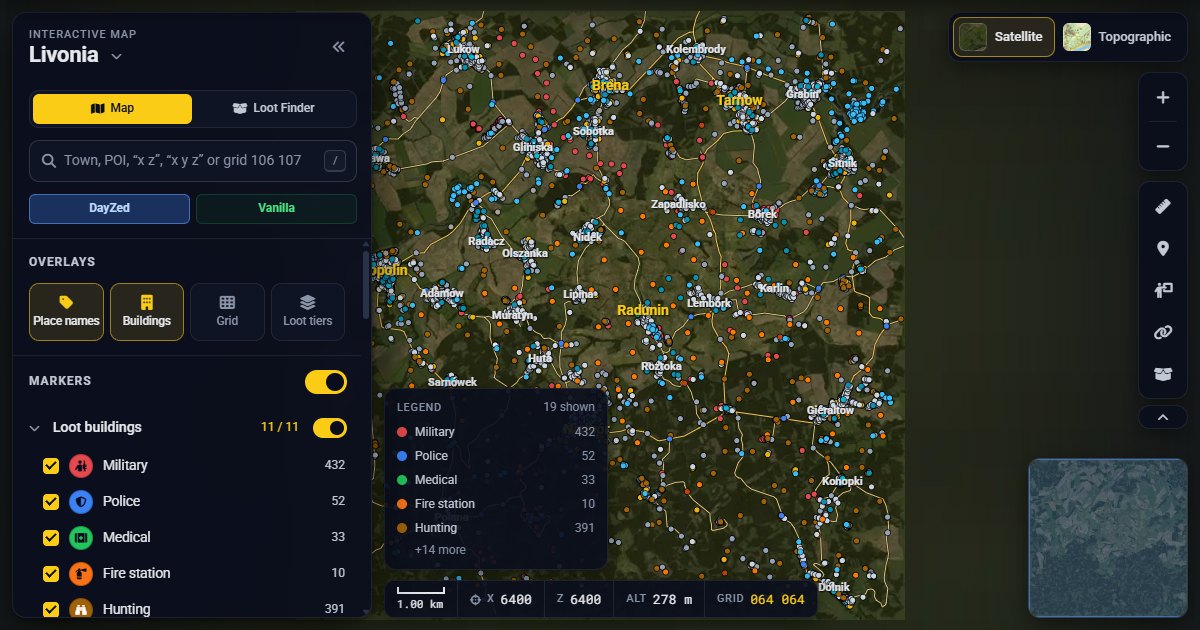1200x630 pixels.
Task: Switch to the Map tab
Action: point(112,108)
